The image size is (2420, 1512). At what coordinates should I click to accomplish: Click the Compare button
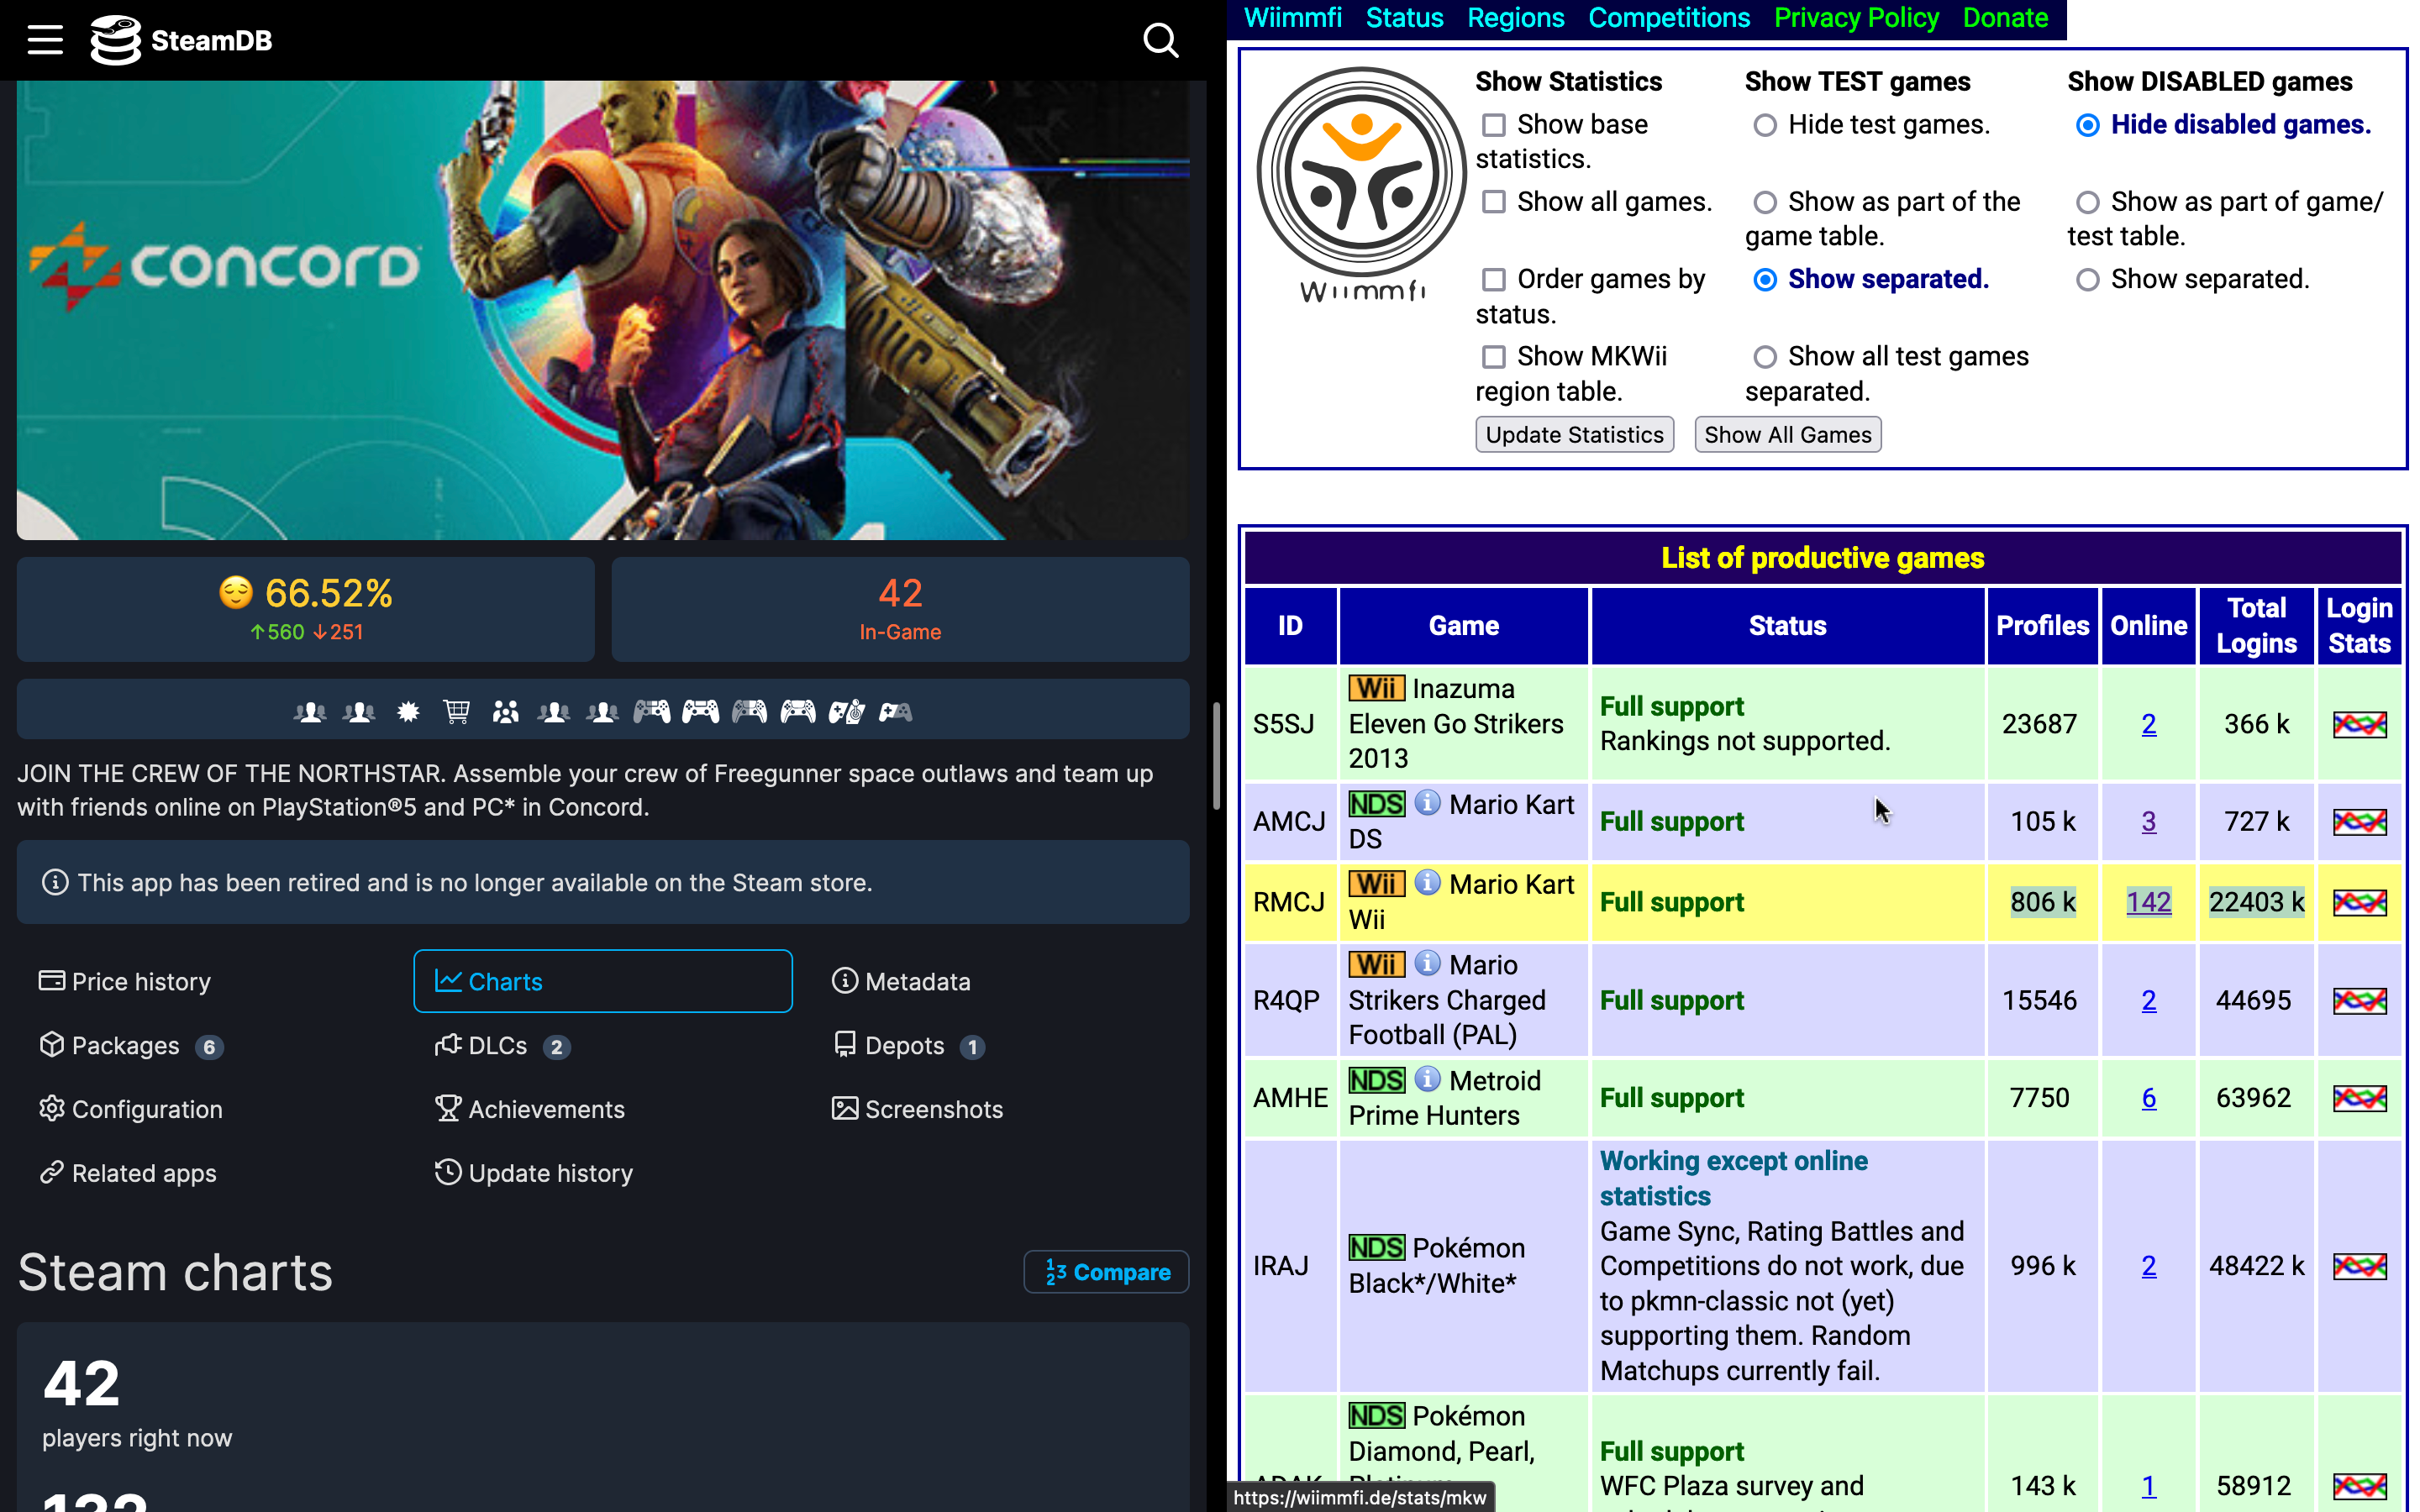(1106, 1272)
